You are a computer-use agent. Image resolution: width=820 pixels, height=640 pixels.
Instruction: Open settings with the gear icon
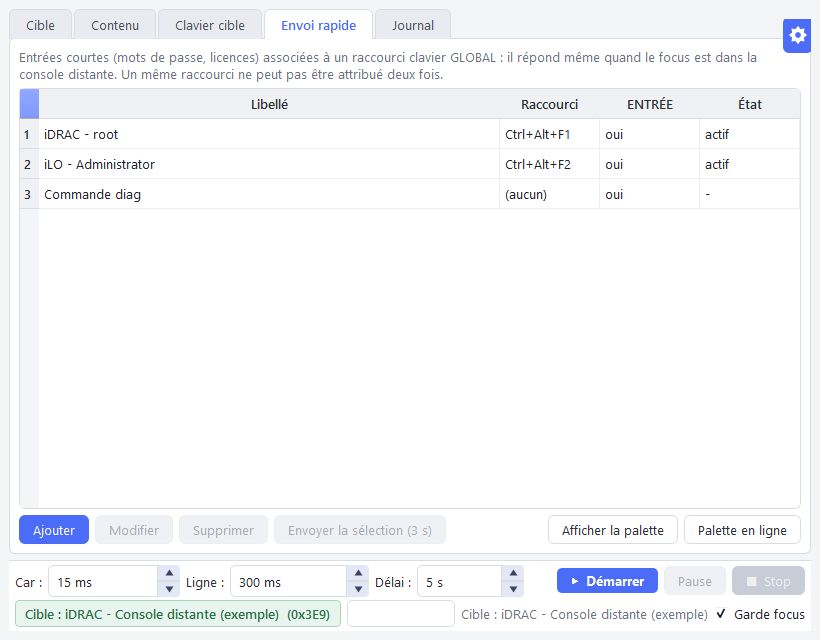pyautogui.click(x=797, y=36)
